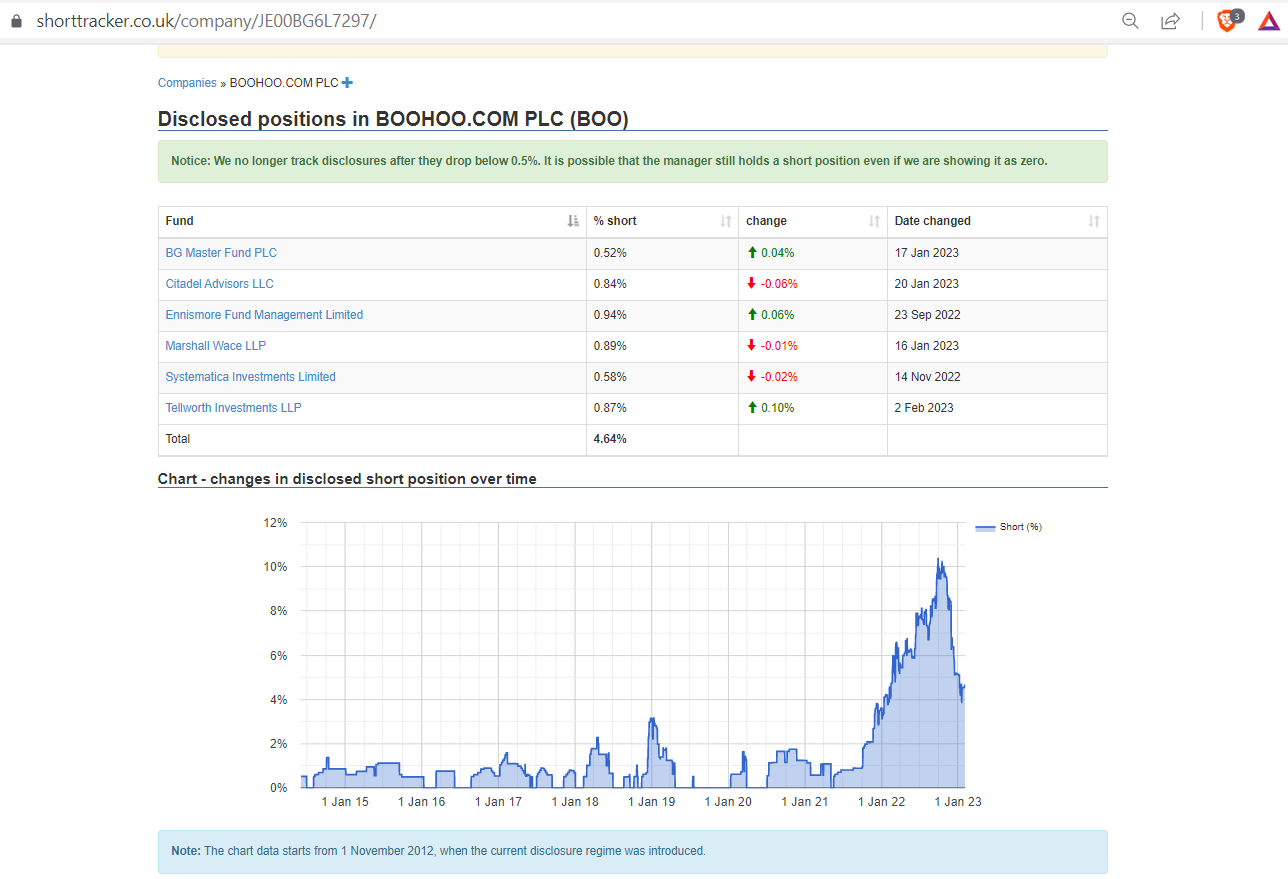Toggle the Short (%) chart legend swatch
This screenshot has width=1288, height=879.
coord(985,527)
